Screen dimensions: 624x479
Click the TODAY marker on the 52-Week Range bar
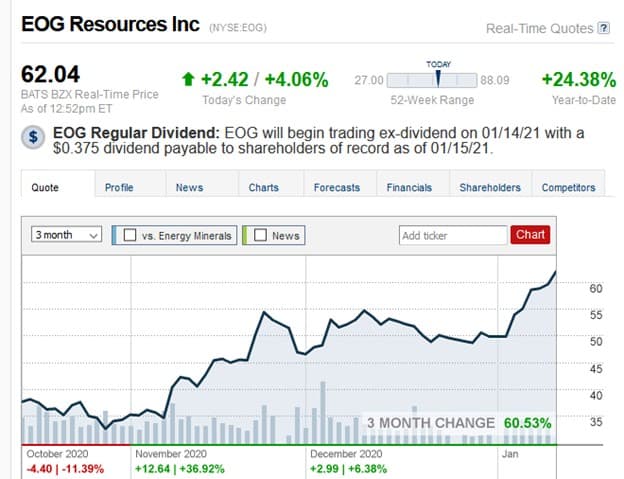click(438, 79)
